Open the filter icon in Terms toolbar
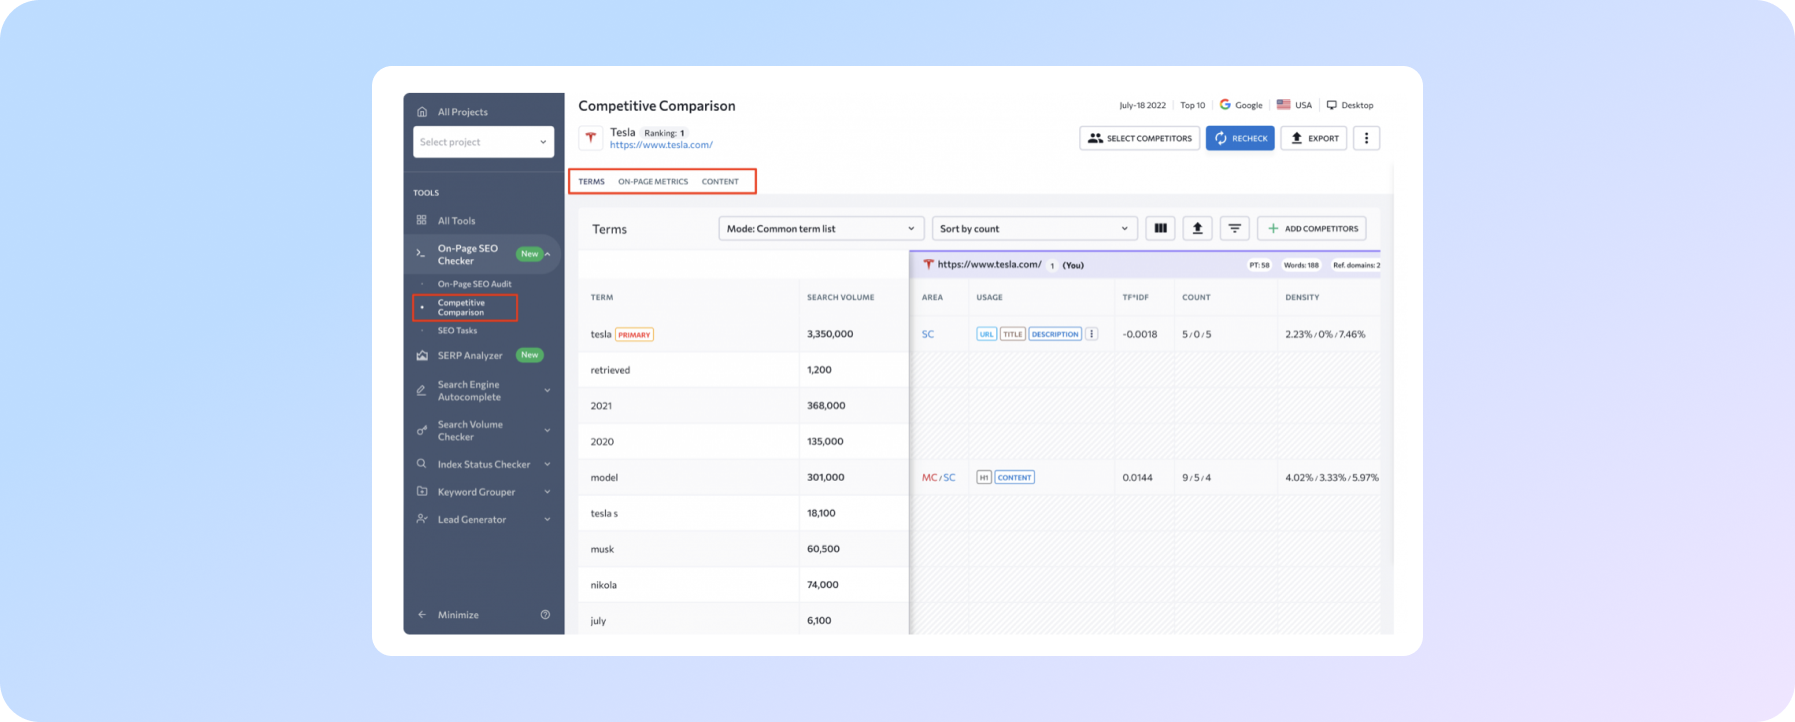Viewport: 1795px width, 722px height. point(1235,229)
